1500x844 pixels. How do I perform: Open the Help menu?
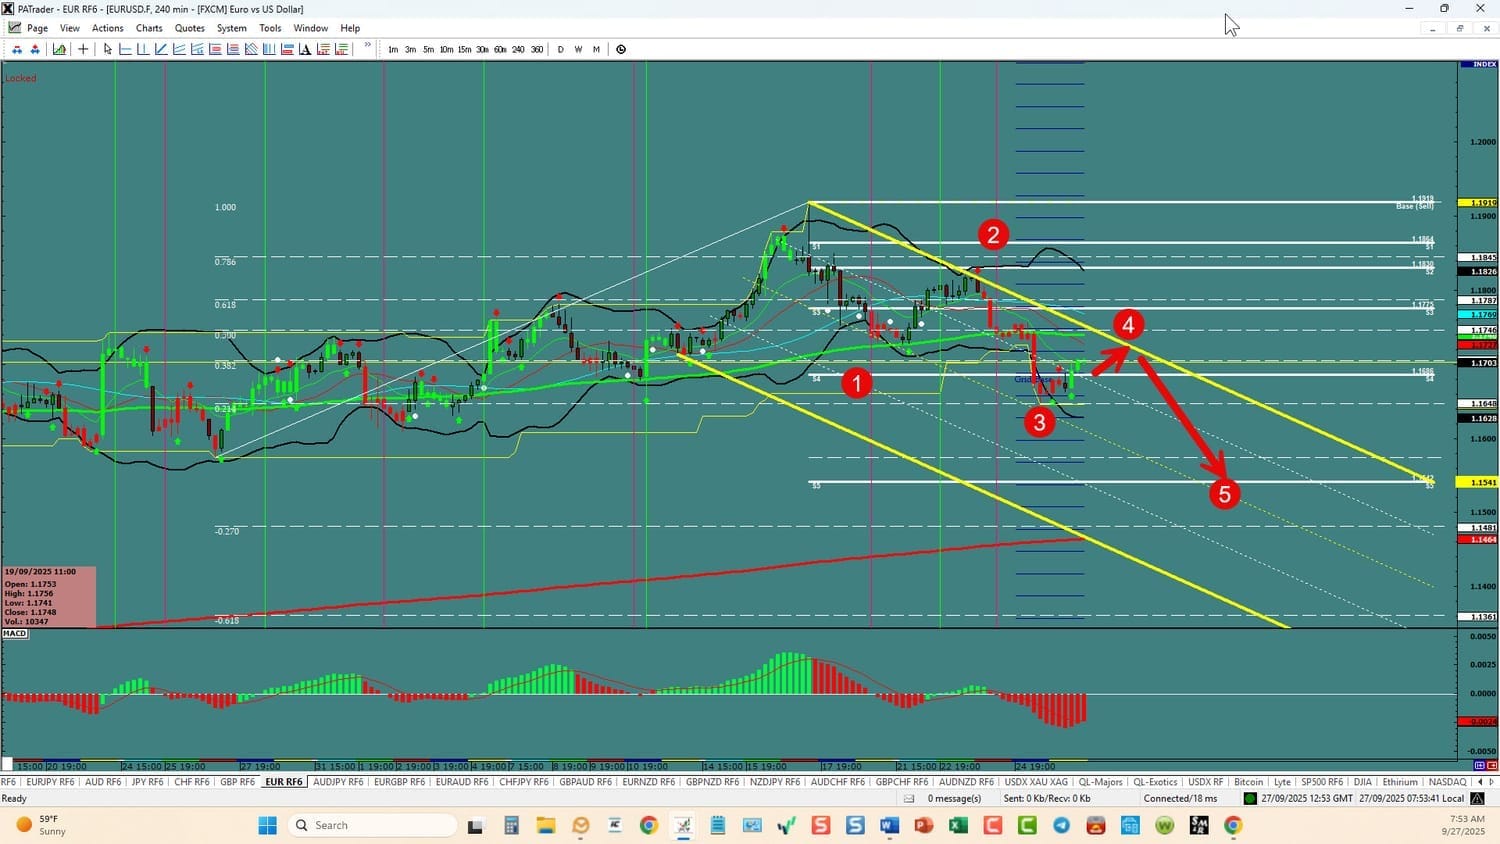(x=350, y=28)
